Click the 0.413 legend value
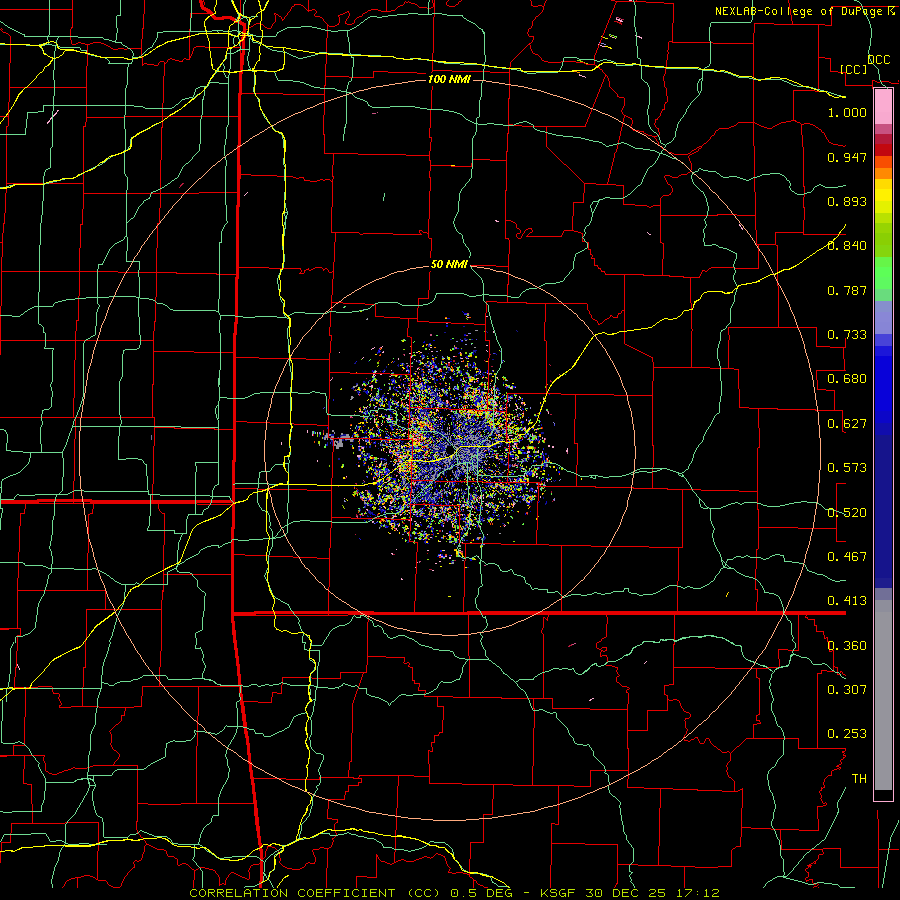The height and width of the screenshot is (900, 900). (x=847, y=601)
